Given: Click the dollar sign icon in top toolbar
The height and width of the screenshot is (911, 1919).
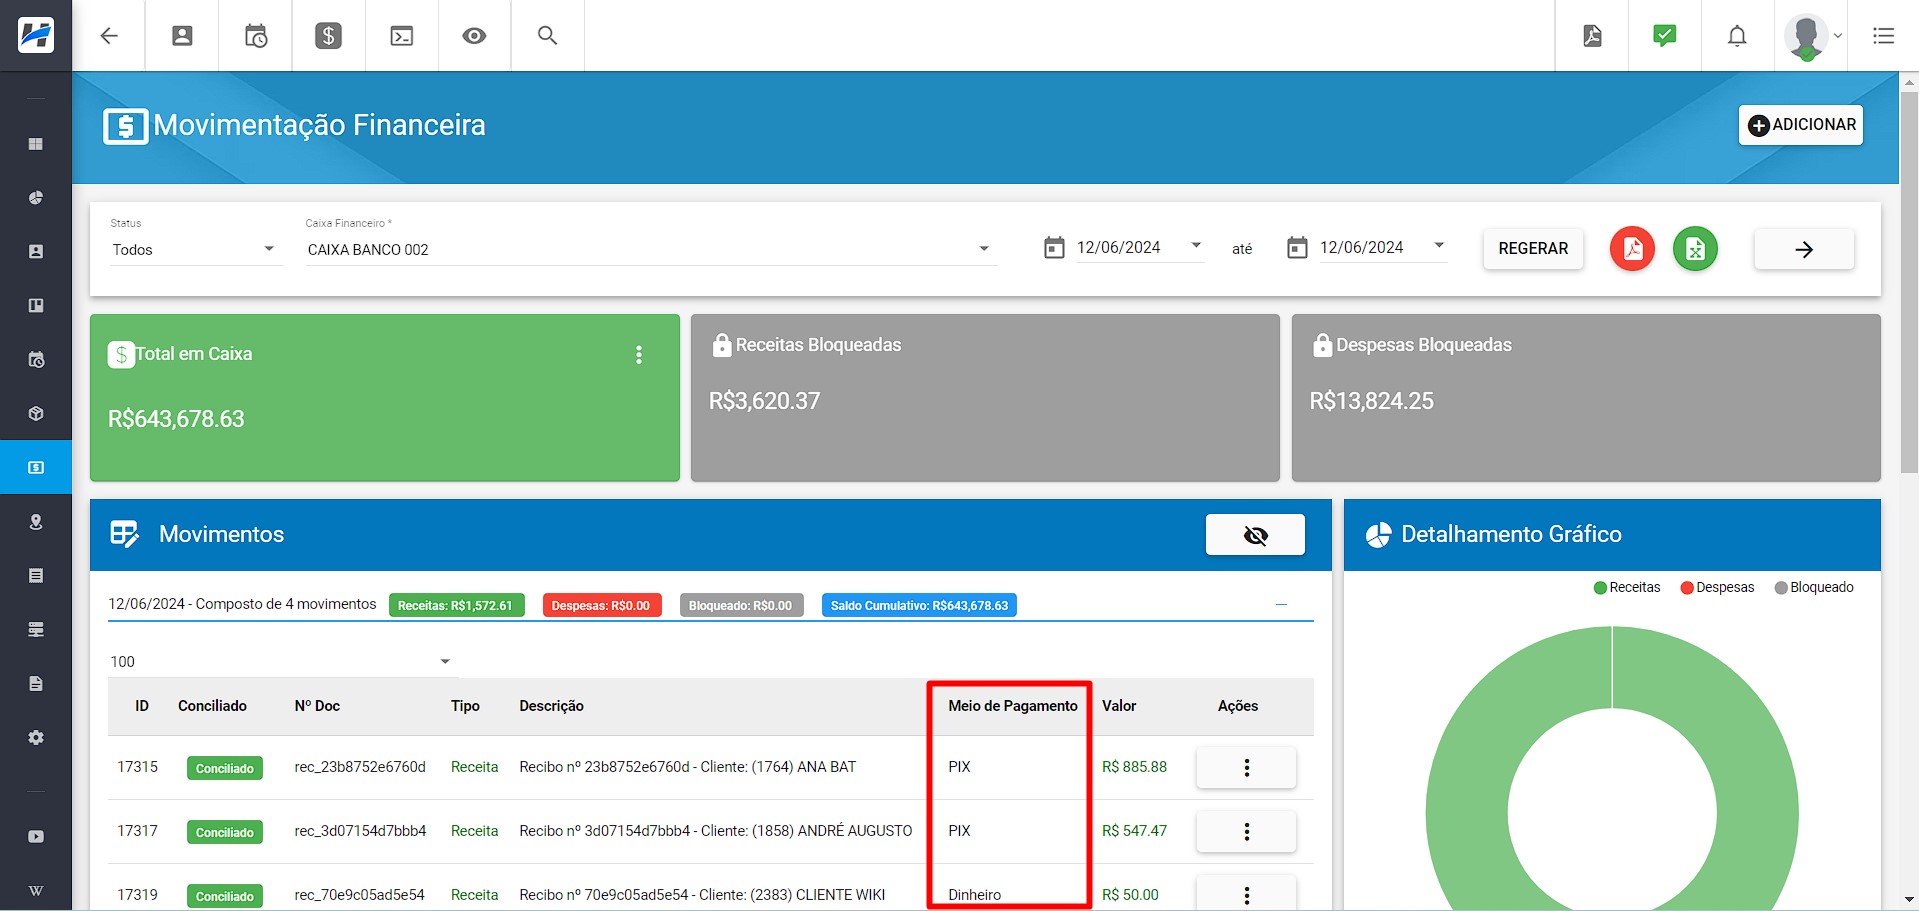Looking at the screenshot, I should (328, 36).
